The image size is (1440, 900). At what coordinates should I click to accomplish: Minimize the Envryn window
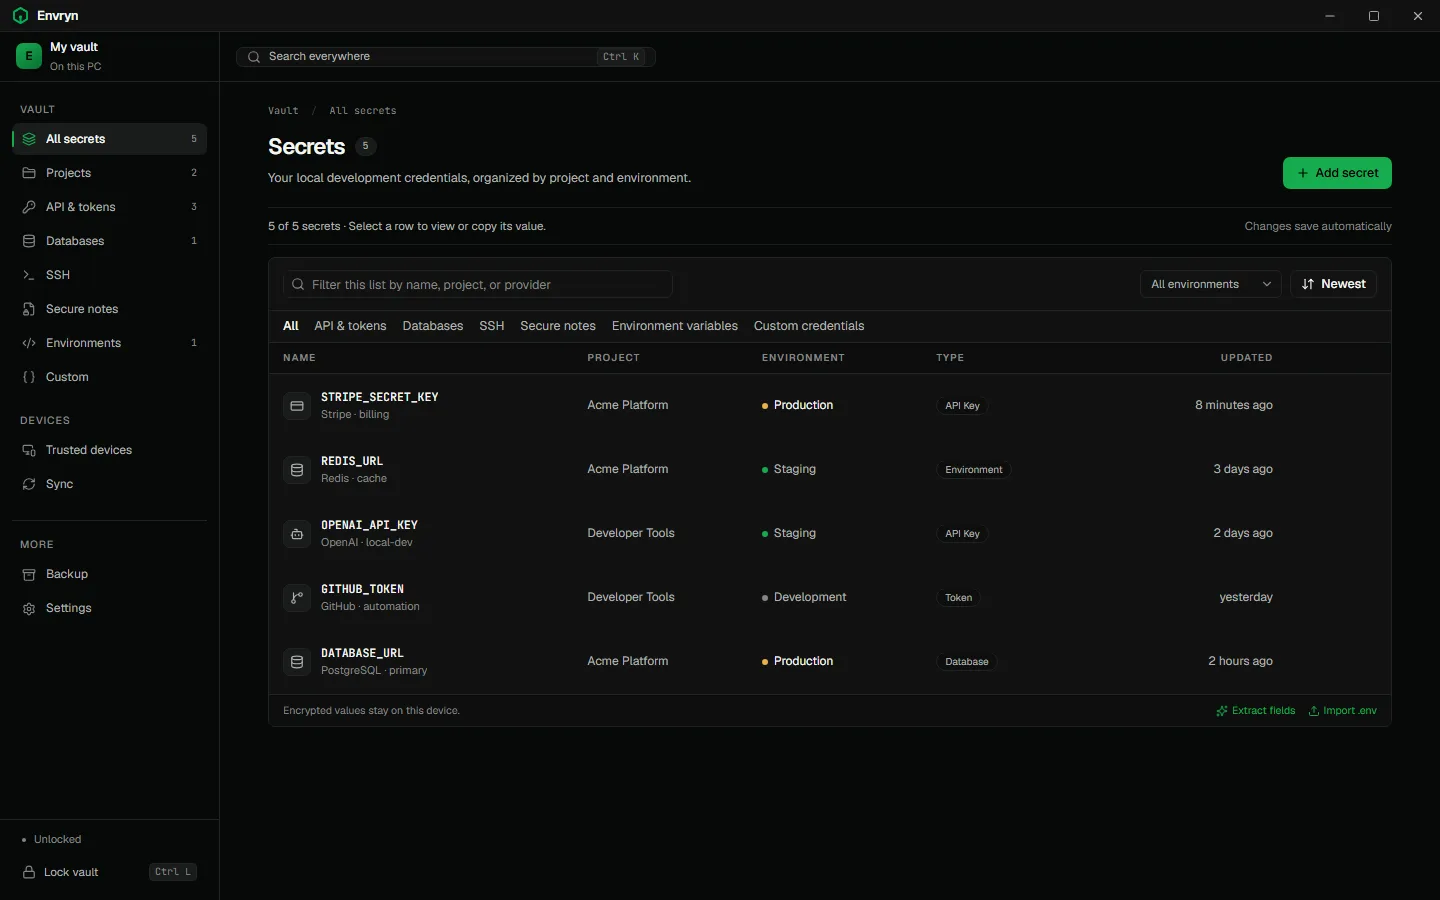point(1330,16)
